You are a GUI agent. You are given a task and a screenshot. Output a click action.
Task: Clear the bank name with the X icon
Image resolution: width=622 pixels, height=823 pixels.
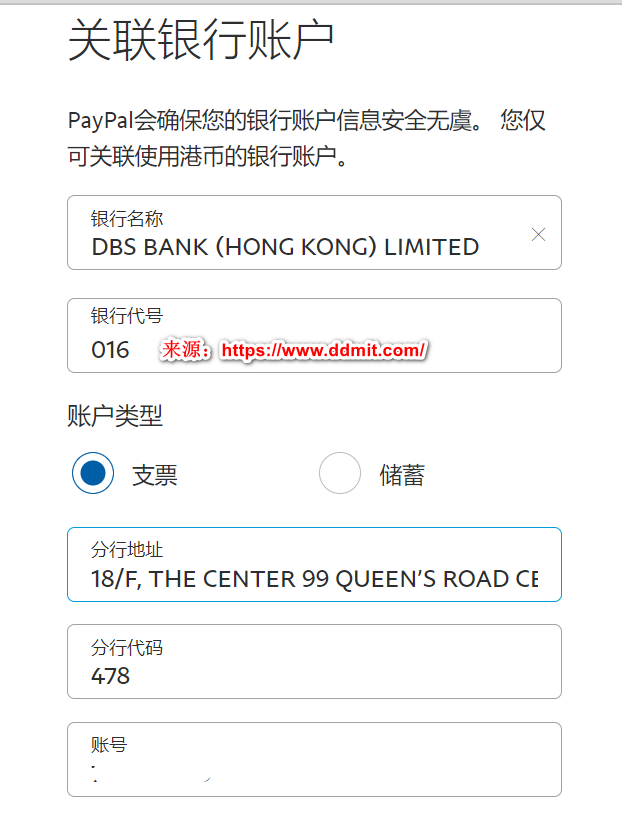click(x=538, y=234)
